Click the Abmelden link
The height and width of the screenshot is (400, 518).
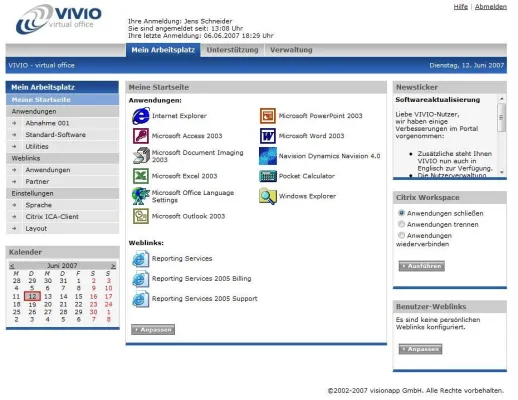491,7
